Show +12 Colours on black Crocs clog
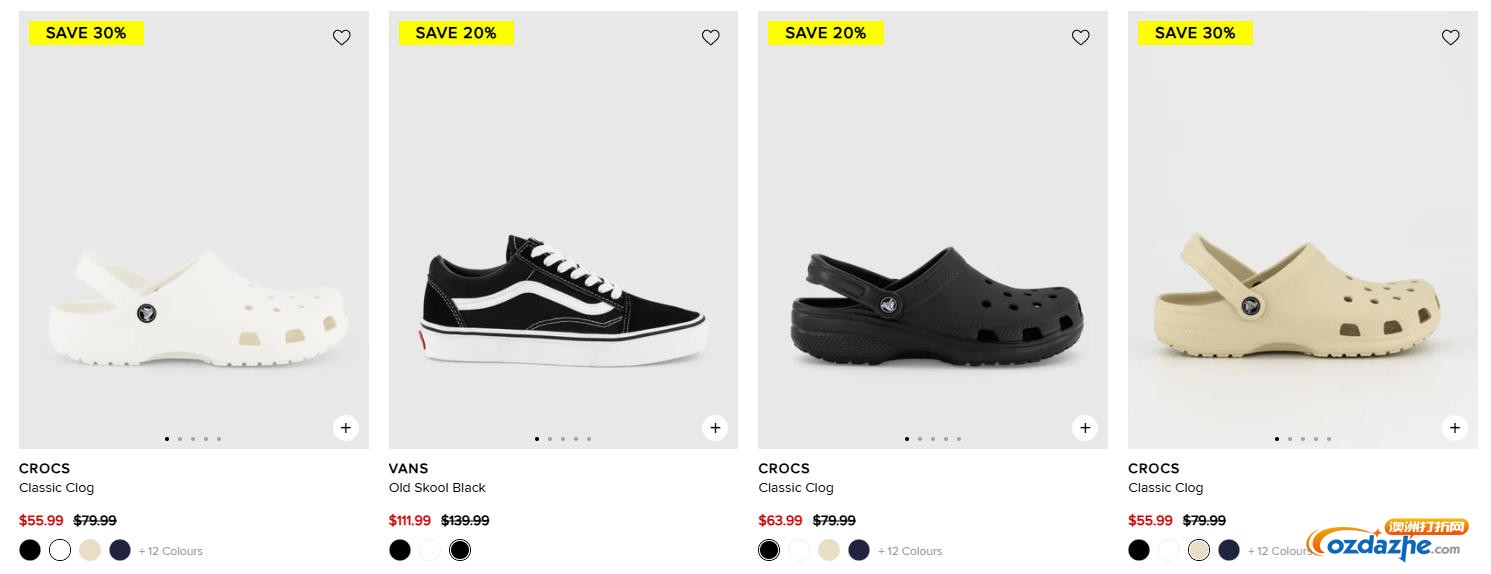The image size is (1491, 574). pos(910,551)
